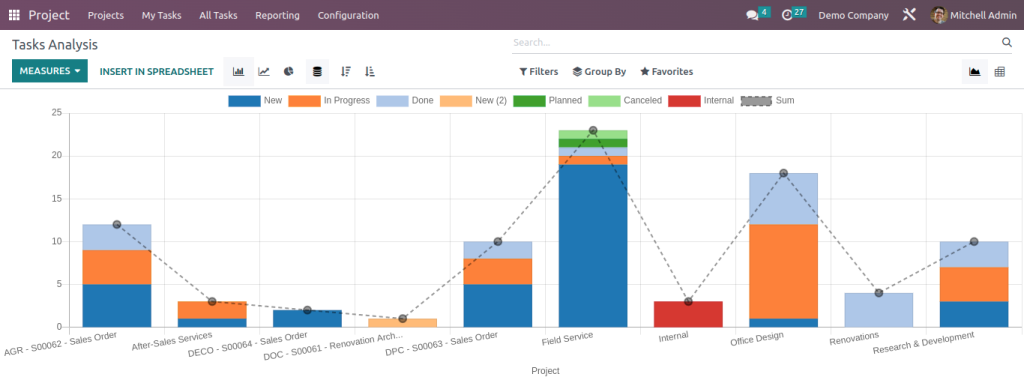This screenshot has height=380, width=1024.
Task: Click the After-Sales Services axis label
Action: tap(172, 341)
